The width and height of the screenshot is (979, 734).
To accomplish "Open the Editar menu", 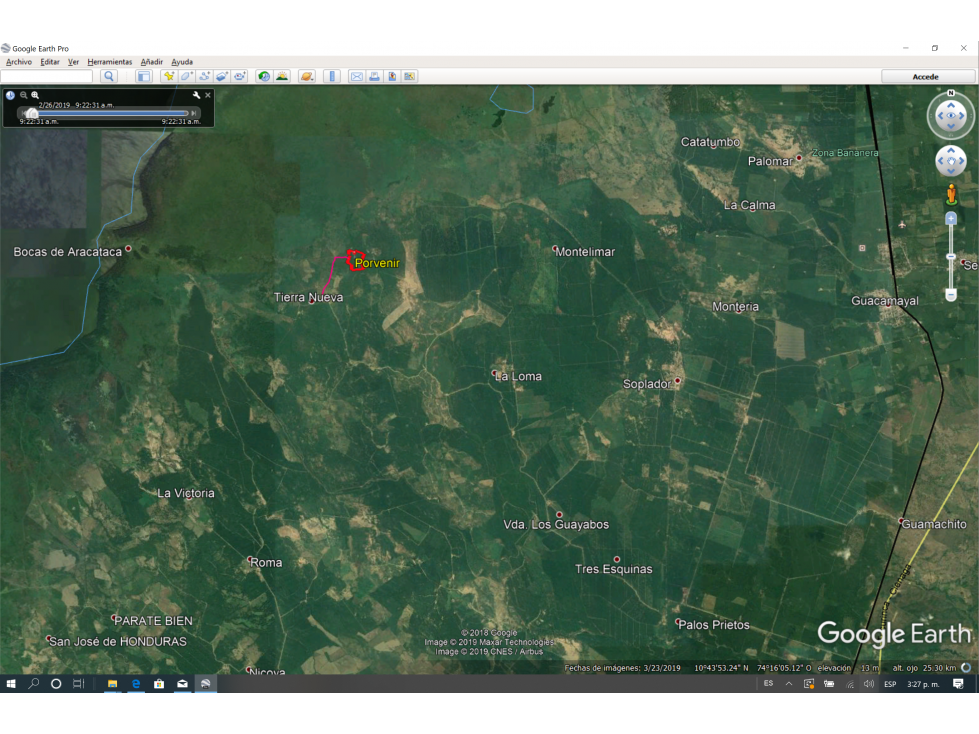I will pos(50,62).
